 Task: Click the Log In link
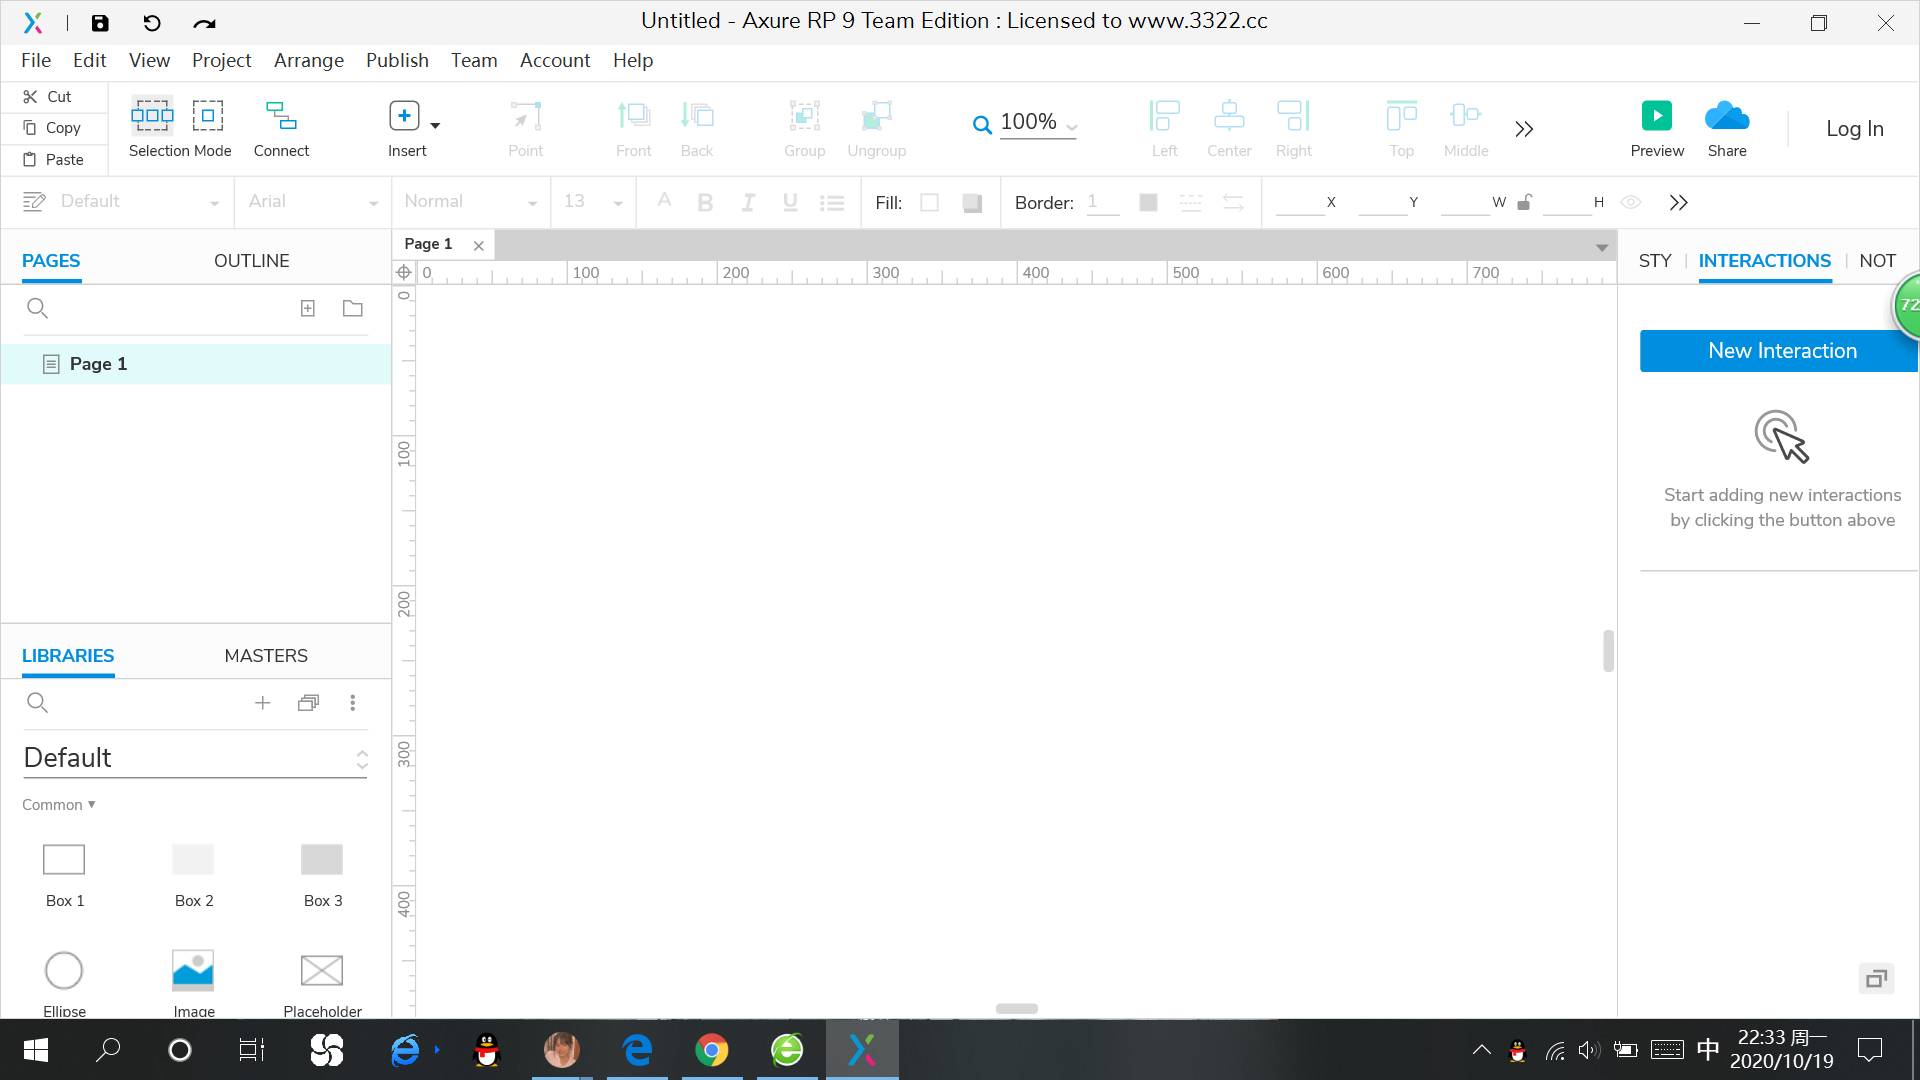(x=1854, y=128)
